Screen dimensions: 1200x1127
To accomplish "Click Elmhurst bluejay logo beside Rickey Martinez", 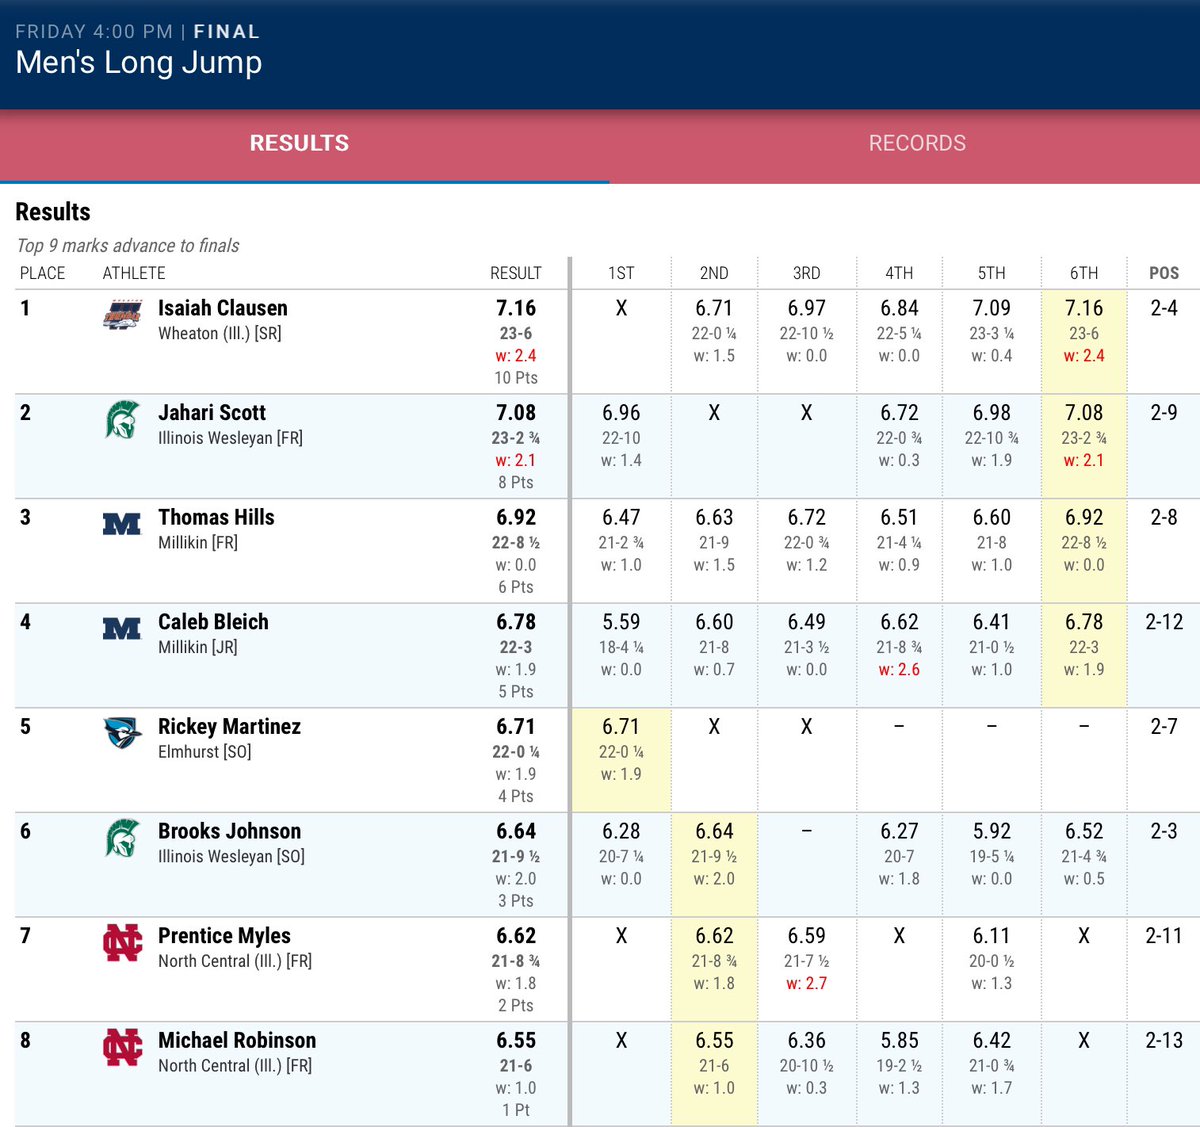I will (122, 733).
